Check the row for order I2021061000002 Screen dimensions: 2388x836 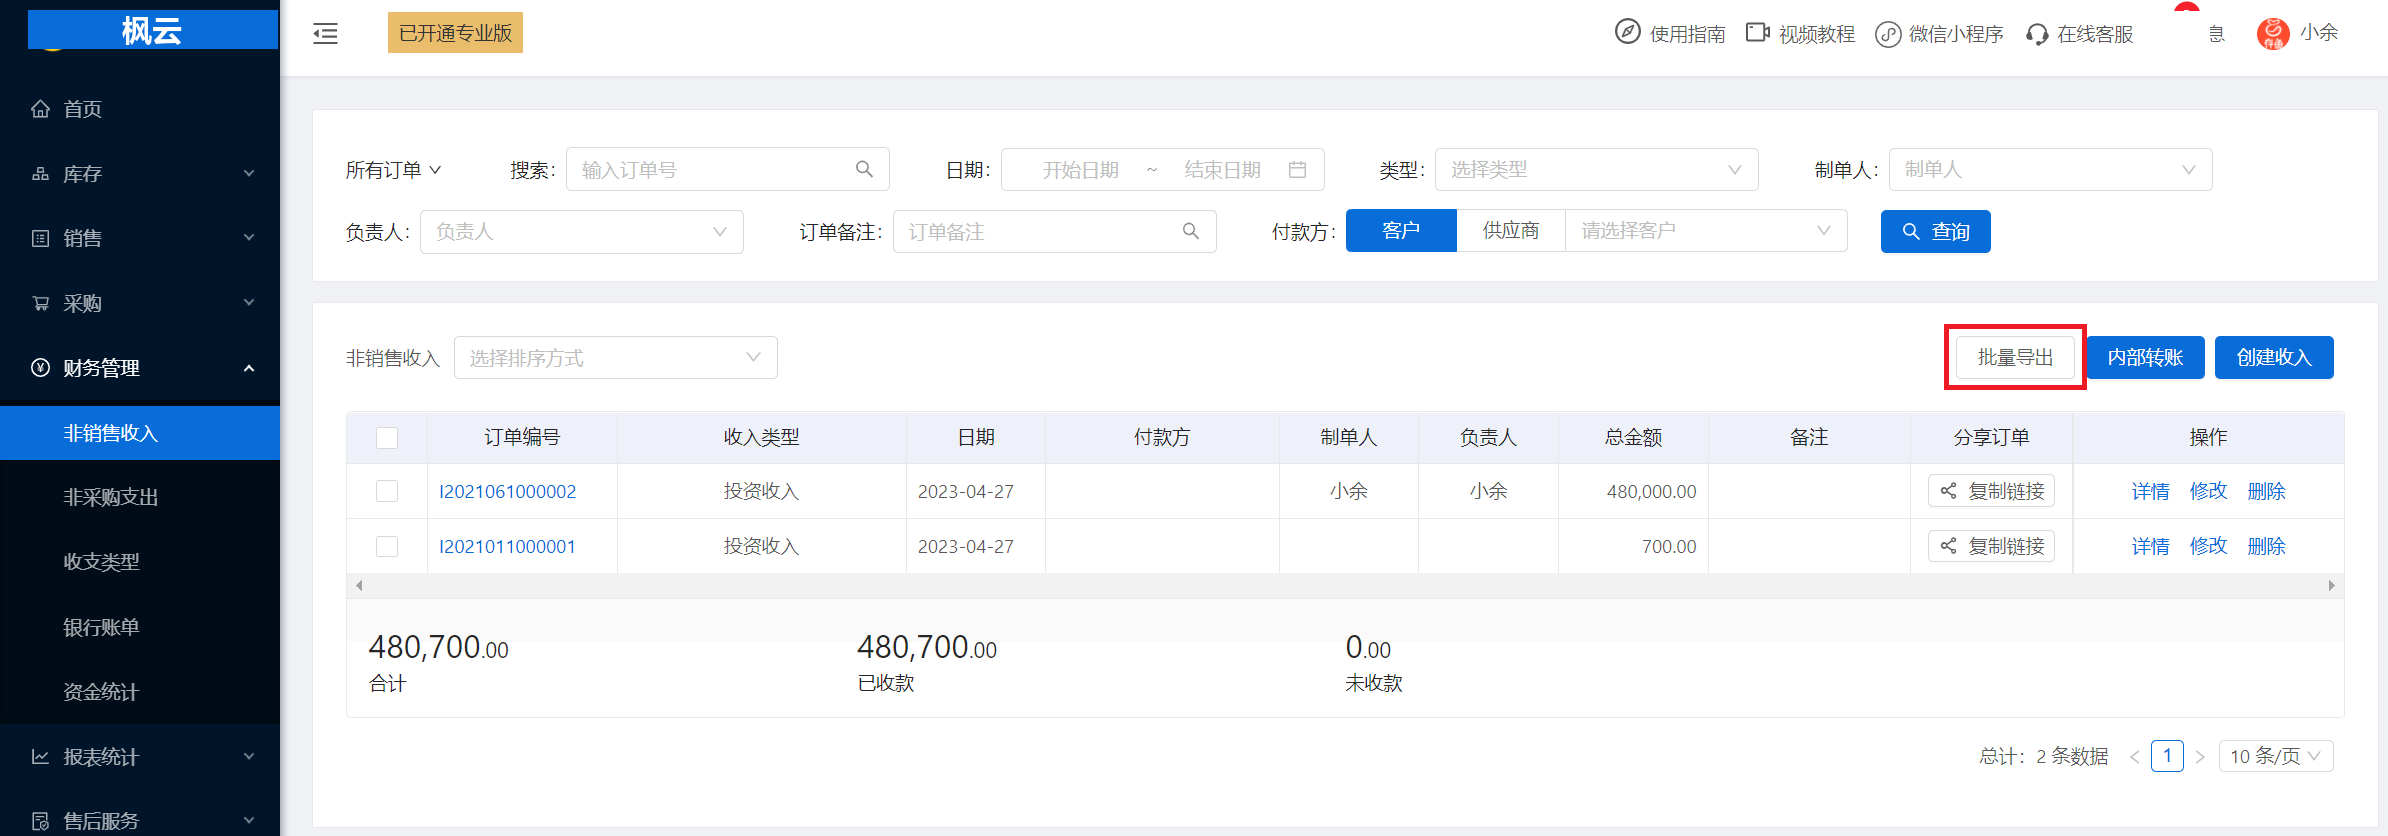(387, 491)
